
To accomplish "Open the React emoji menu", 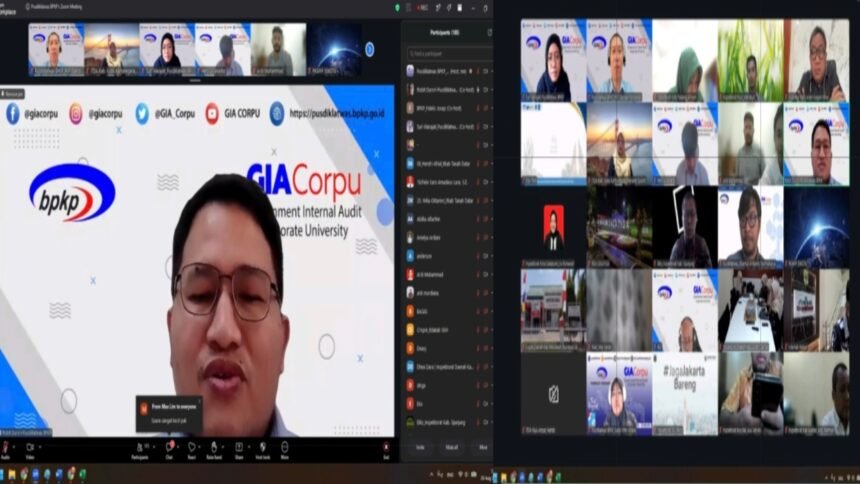I will point(191,450).
